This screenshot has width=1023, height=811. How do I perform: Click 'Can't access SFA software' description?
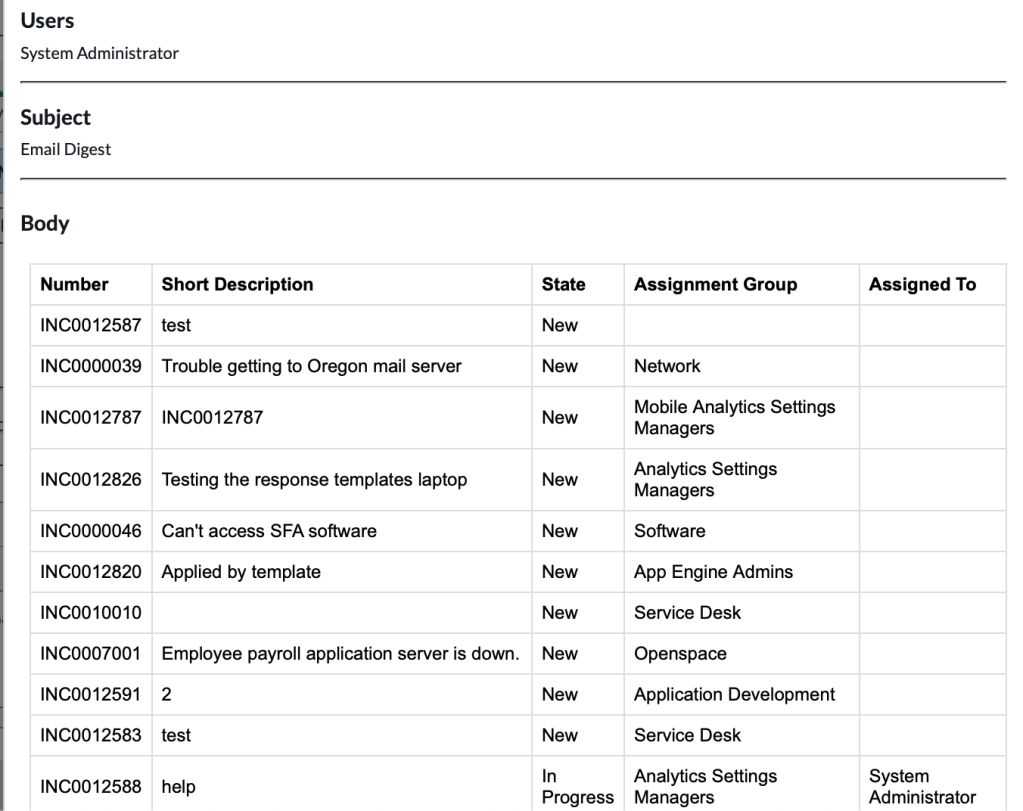tap(269, 531)
